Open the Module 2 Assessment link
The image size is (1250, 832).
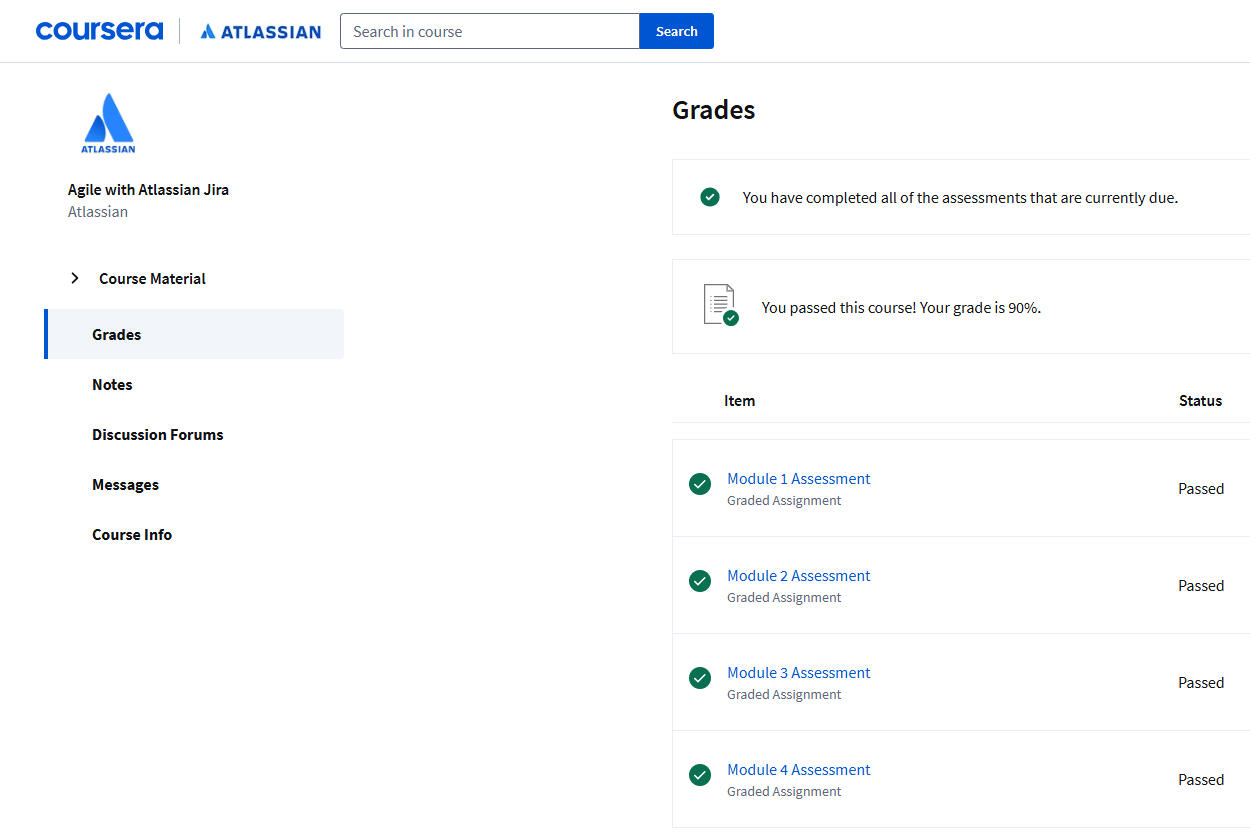coord(798,575)
